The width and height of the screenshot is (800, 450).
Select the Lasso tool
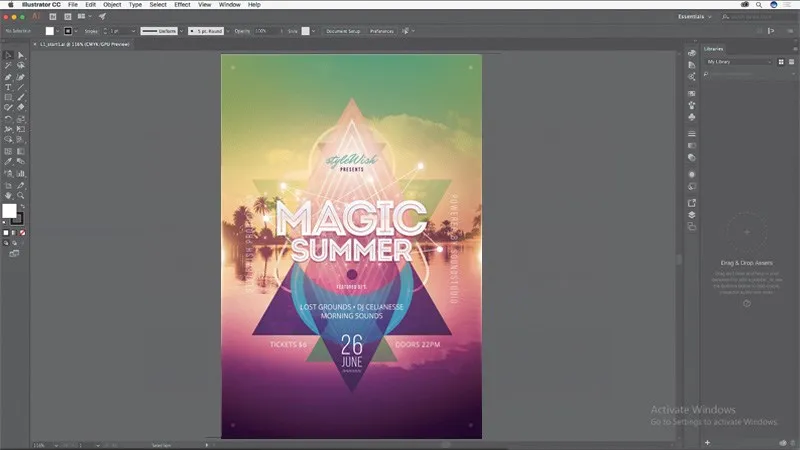21,66
